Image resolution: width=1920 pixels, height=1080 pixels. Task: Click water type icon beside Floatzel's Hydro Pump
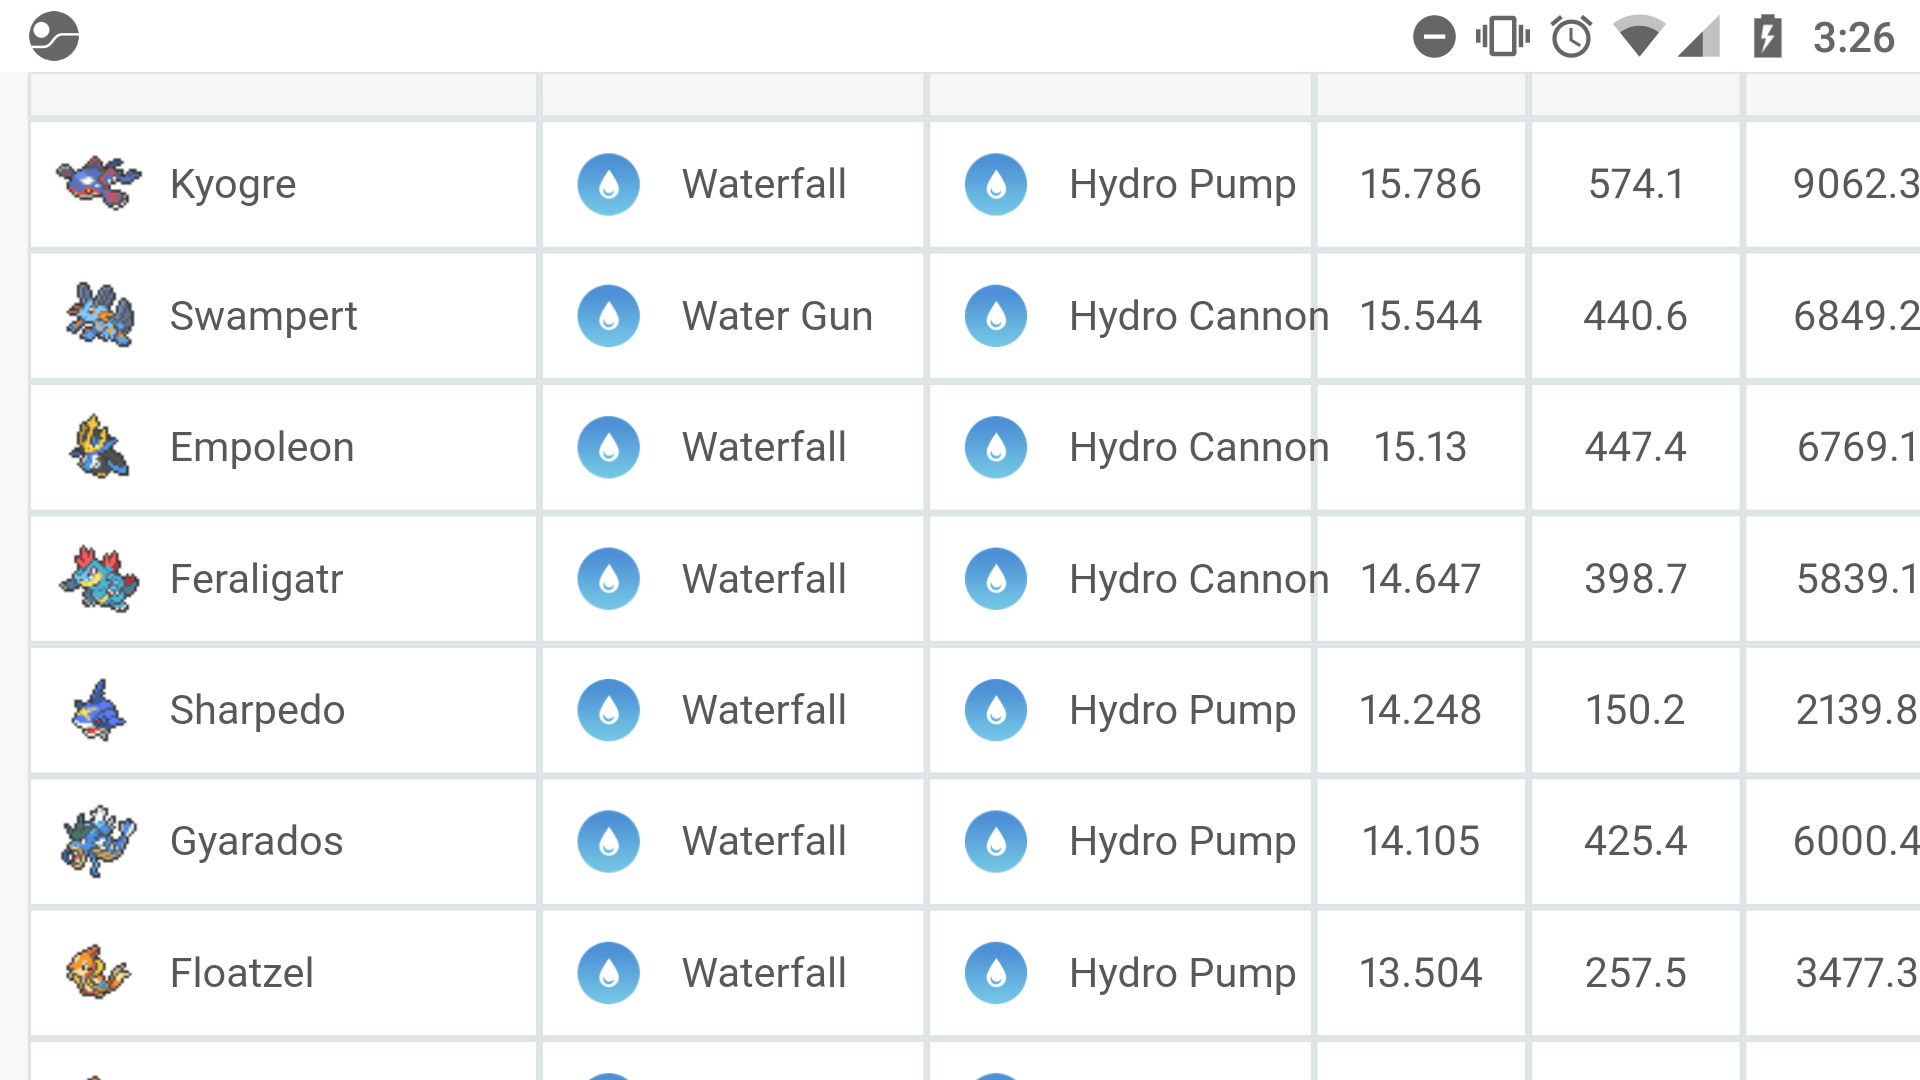996,973
